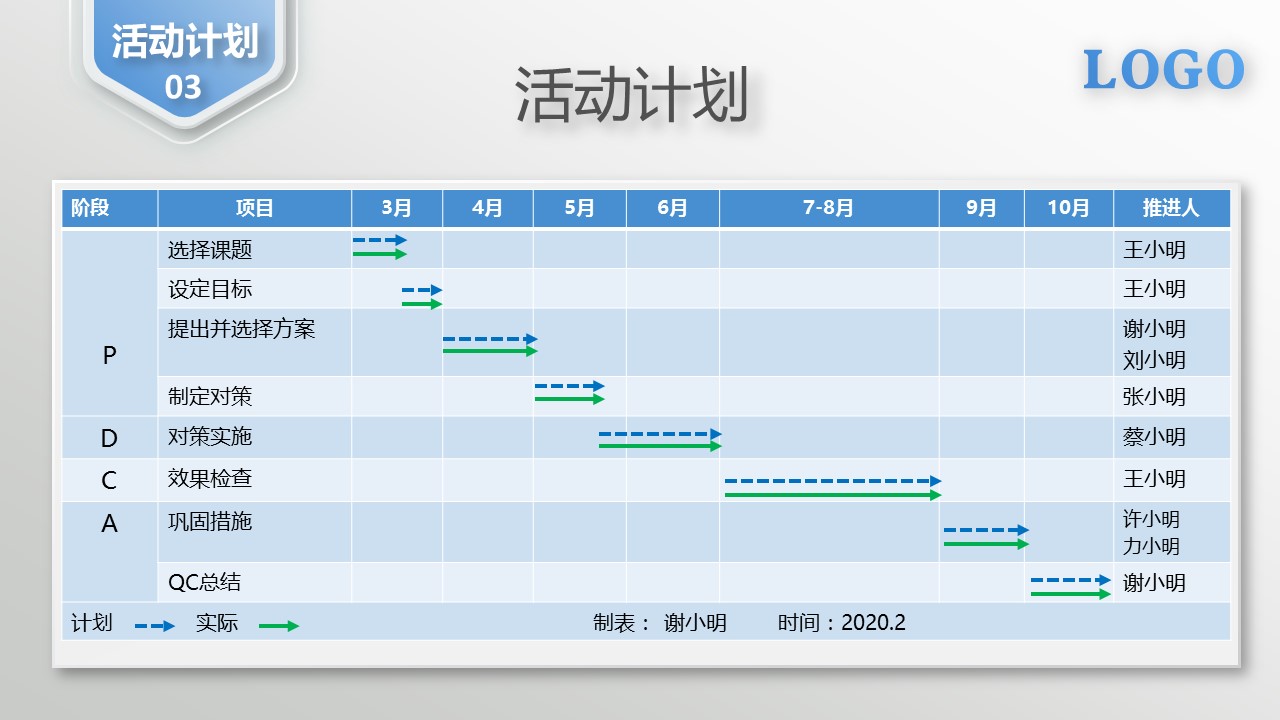Select the dashed blue arrow in the 巩固措施 row
The width and height of the screenshot is (1280, 720).
(x=985, y=530)
